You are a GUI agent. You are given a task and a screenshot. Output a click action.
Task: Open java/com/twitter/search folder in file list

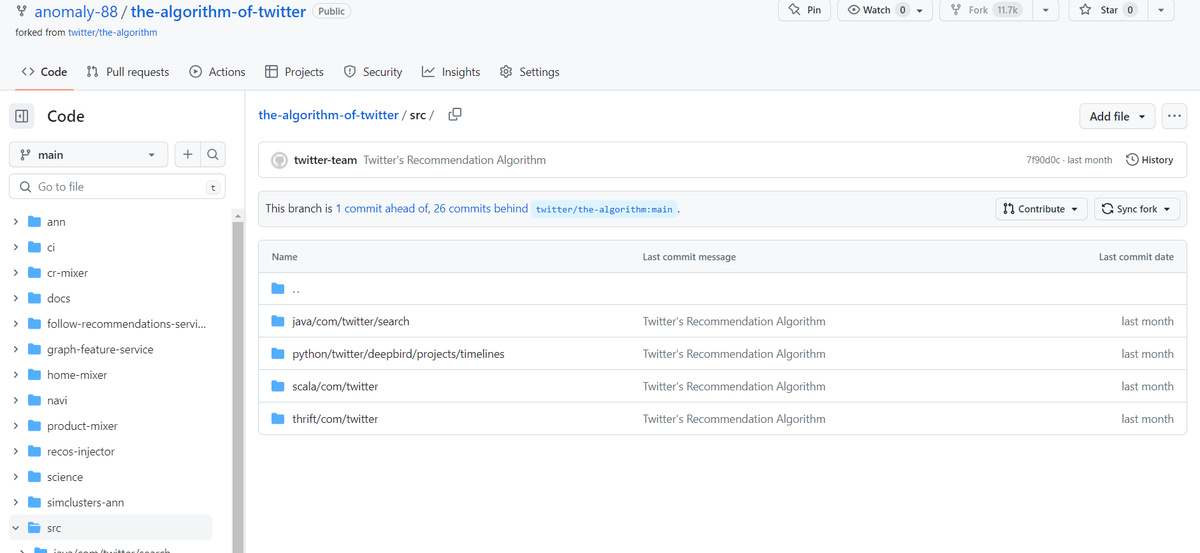[350, 321]
